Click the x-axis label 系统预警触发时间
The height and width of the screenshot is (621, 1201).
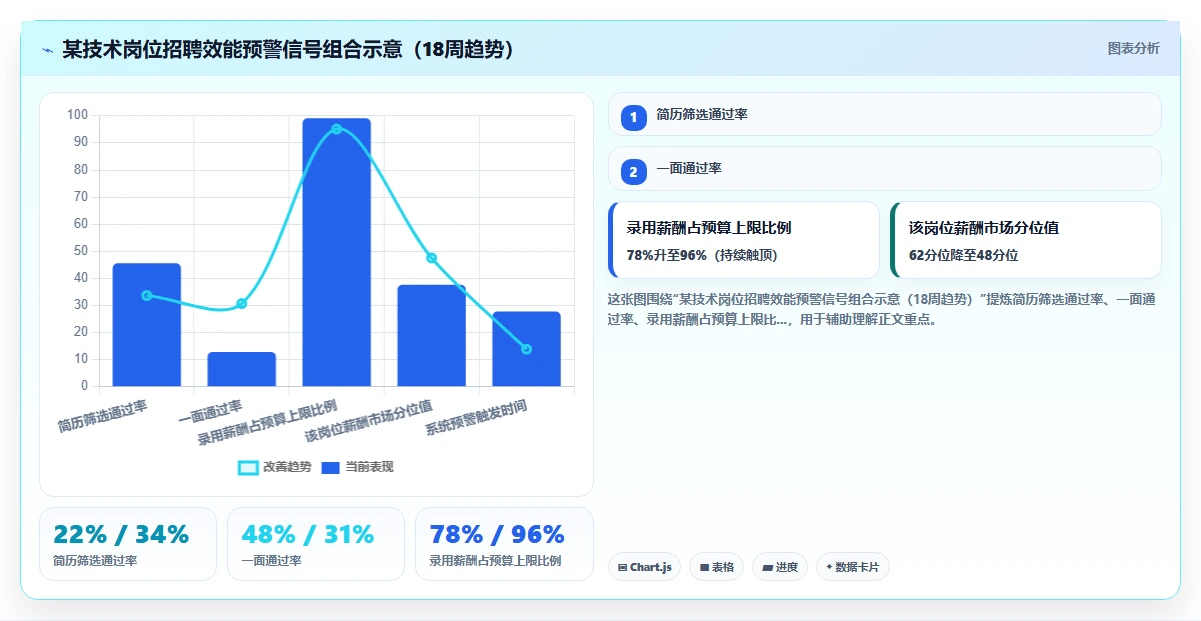476,417
